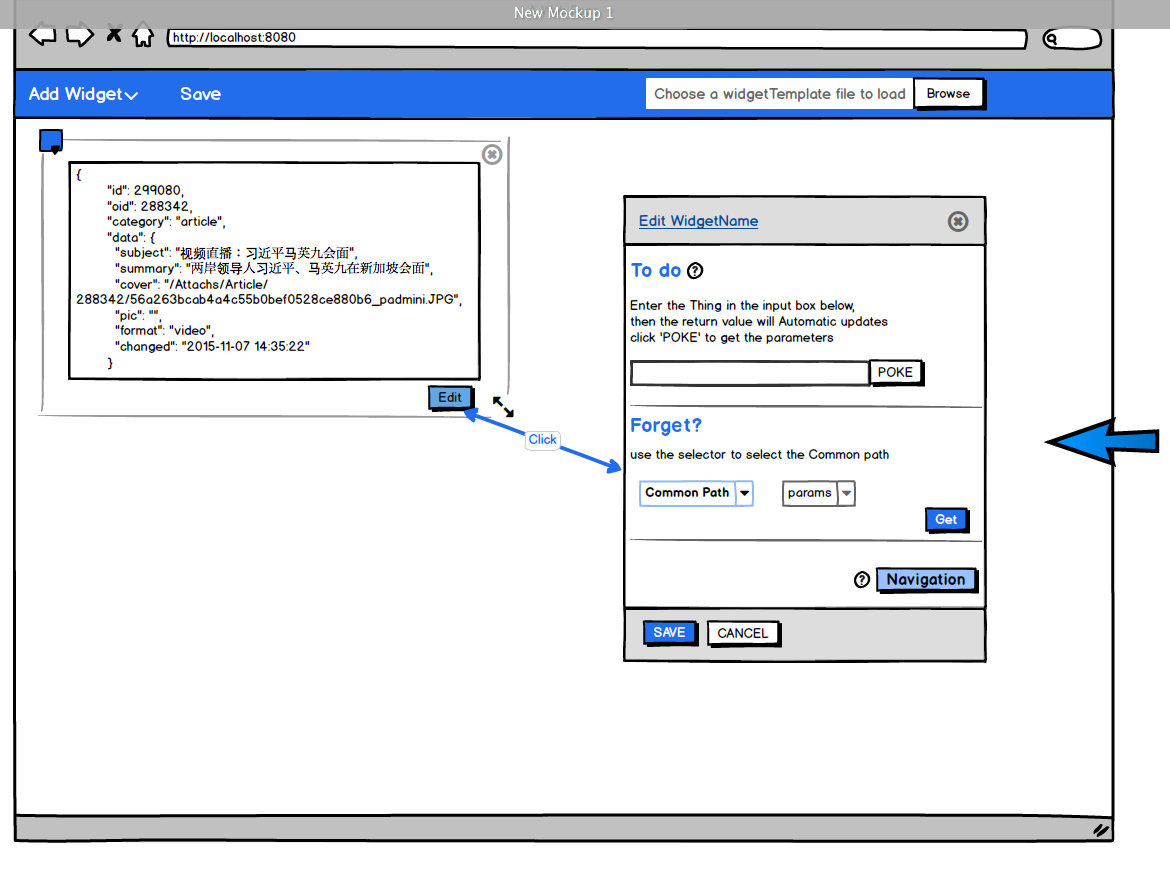Click the Browse button for template file
The height and width of the screenshot is (869, 1170).
coord(947,94)
